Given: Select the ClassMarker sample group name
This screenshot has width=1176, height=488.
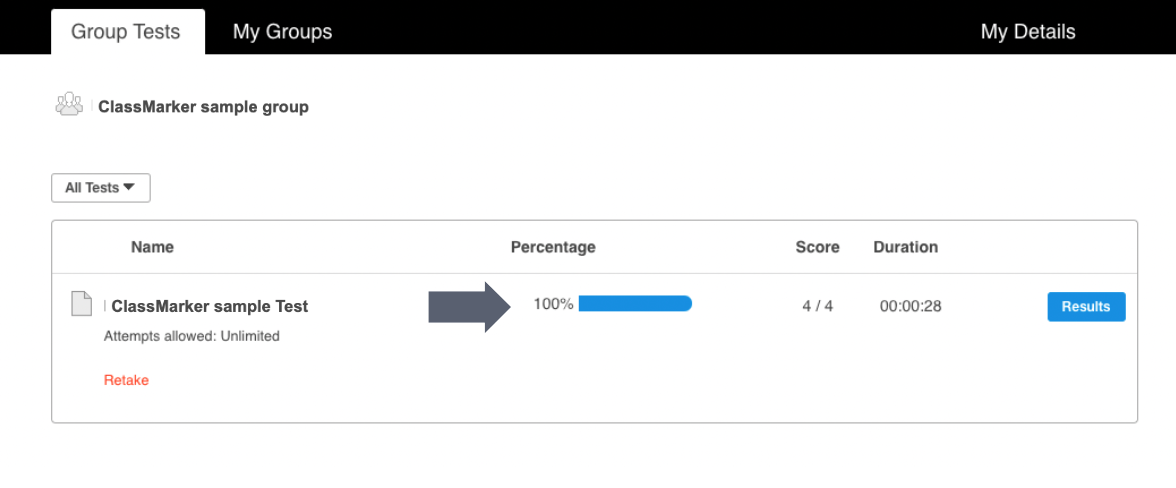Looking at the screenshot, I should [x=203, y=107].
